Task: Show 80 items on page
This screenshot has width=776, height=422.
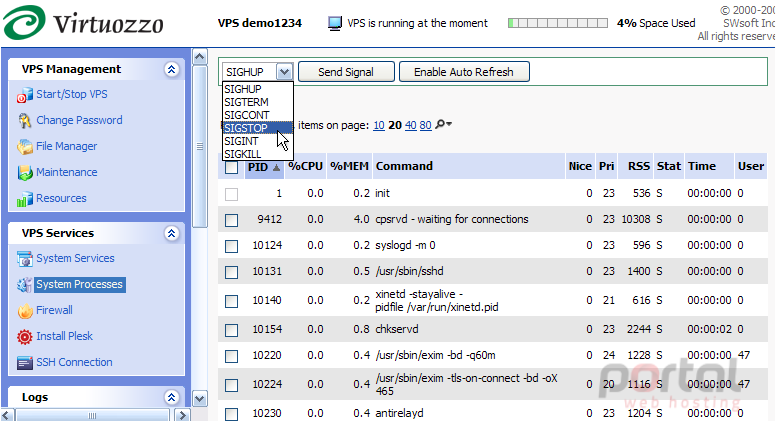Action: coord(426,125)
